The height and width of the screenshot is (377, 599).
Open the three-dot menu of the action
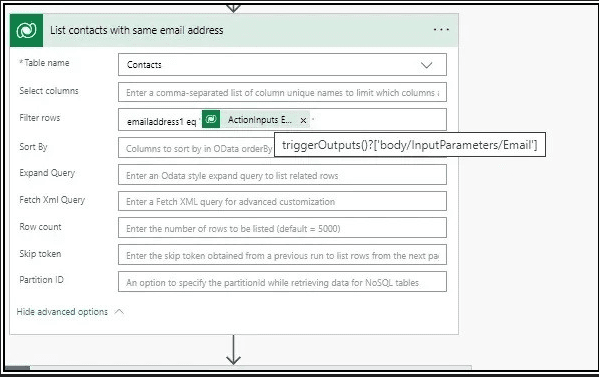441,30
